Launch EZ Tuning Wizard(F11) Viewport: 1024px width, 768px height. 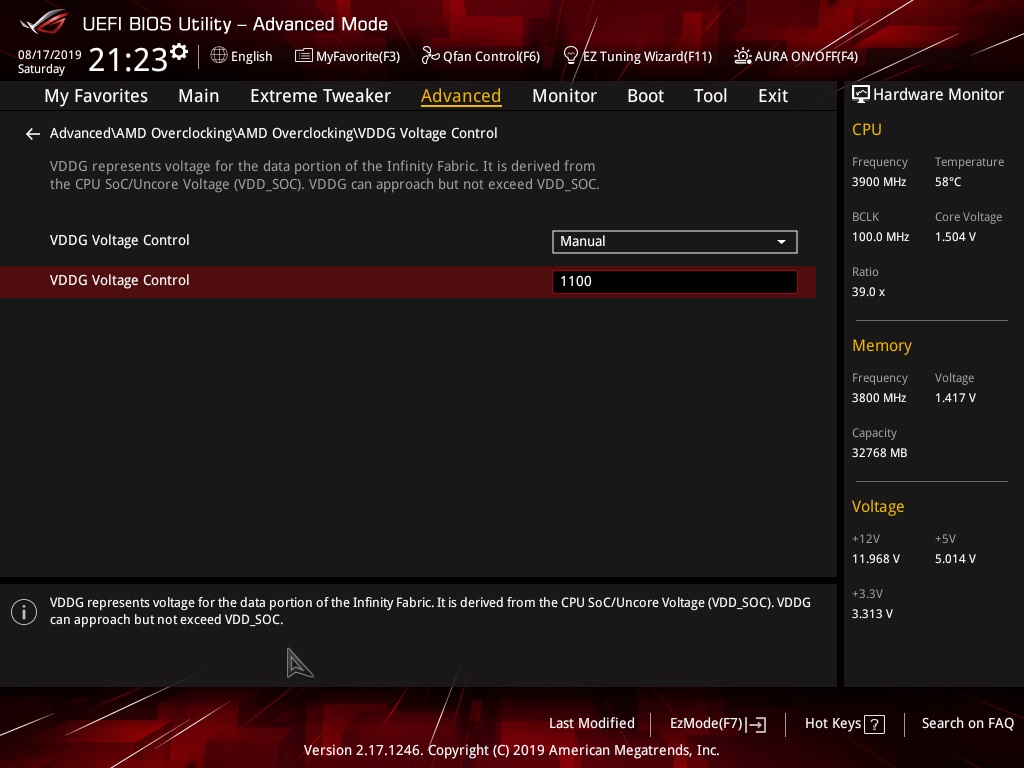pyautogui.click(x=637, y=56)
